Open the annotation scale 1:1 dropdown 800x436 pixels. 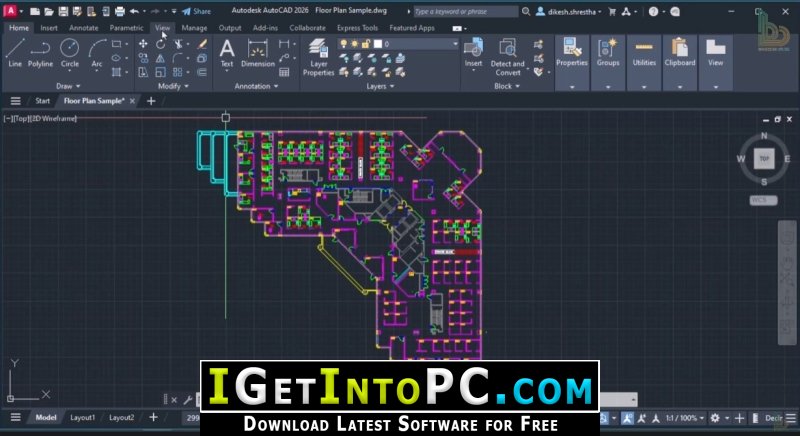click(x=686, y=418)
